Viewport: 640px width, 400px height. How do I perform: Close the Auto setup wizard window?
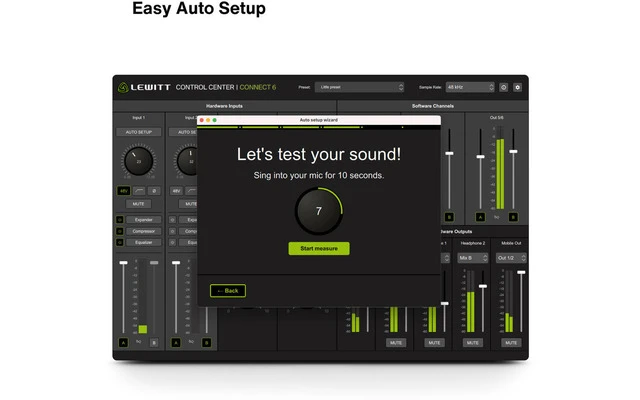pyautogui.click(x=201, y=120)
